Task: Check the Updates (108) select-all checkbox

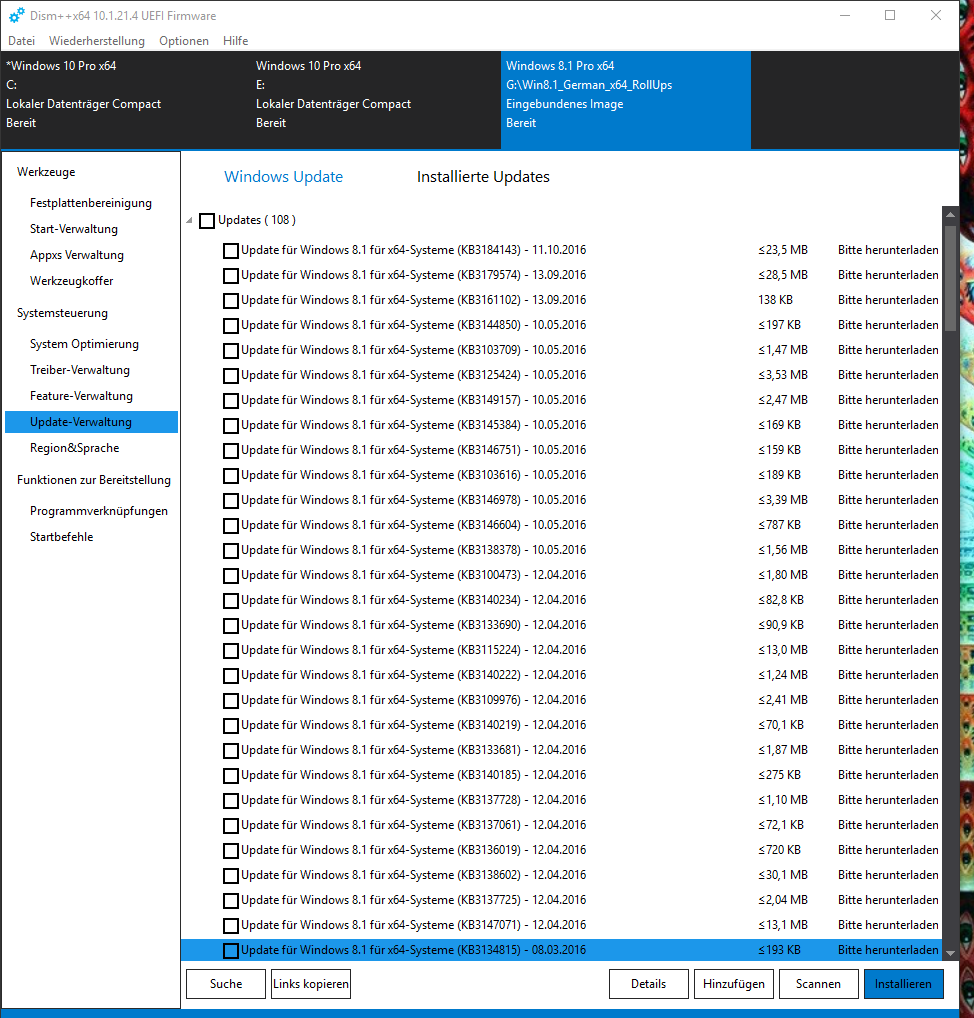Action: [207, 221]
